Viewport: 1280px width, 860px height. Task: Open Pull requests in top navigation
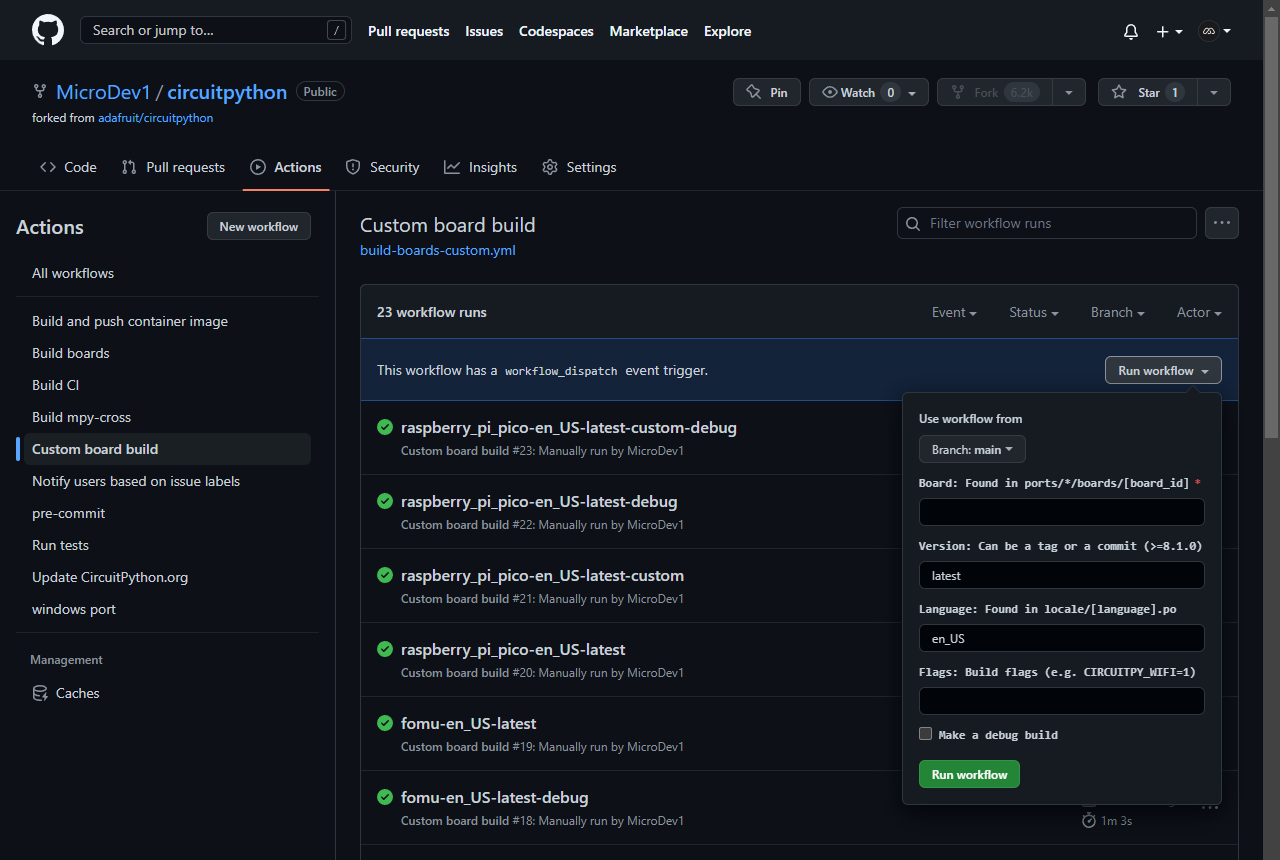[x=409, y=31]
